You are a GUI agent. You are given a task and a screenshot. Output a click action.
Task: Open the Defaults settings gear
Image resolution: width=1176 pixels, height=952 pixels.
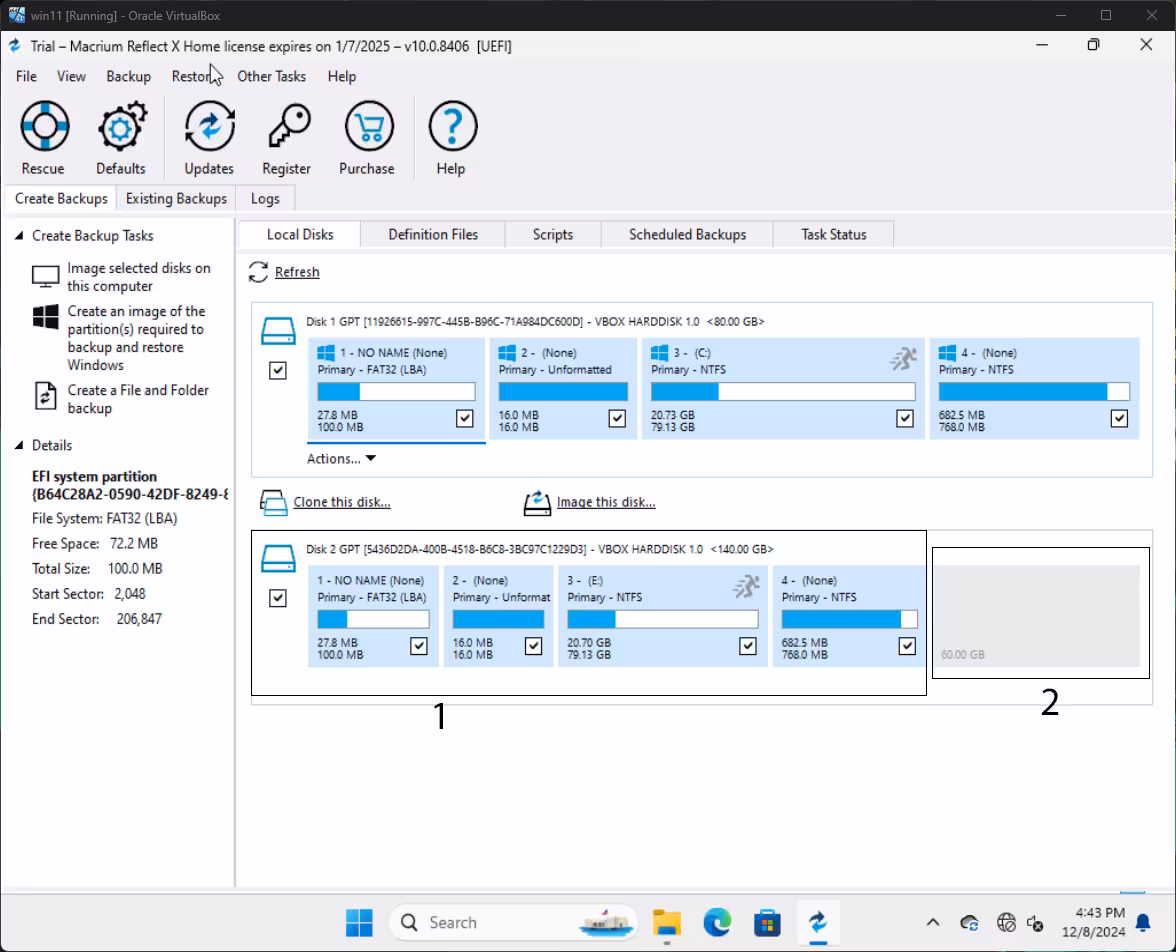tap(122, 126)
